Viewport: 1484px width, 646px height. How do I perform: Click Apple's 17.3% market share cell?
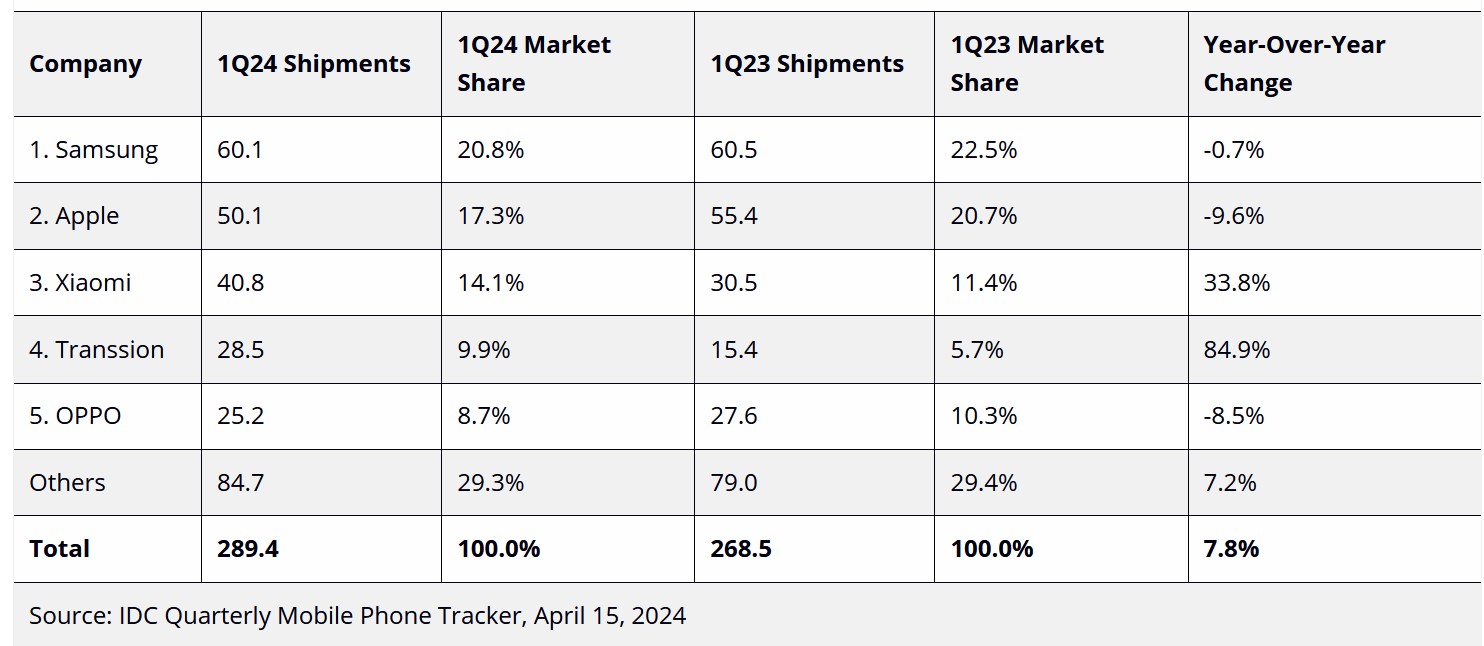pos(491,216)
